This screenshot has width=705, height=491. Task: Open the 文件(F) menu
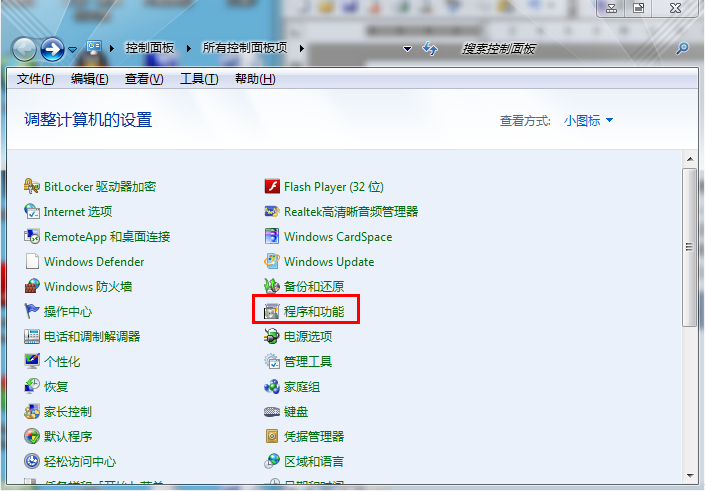(x=36, y=79)
